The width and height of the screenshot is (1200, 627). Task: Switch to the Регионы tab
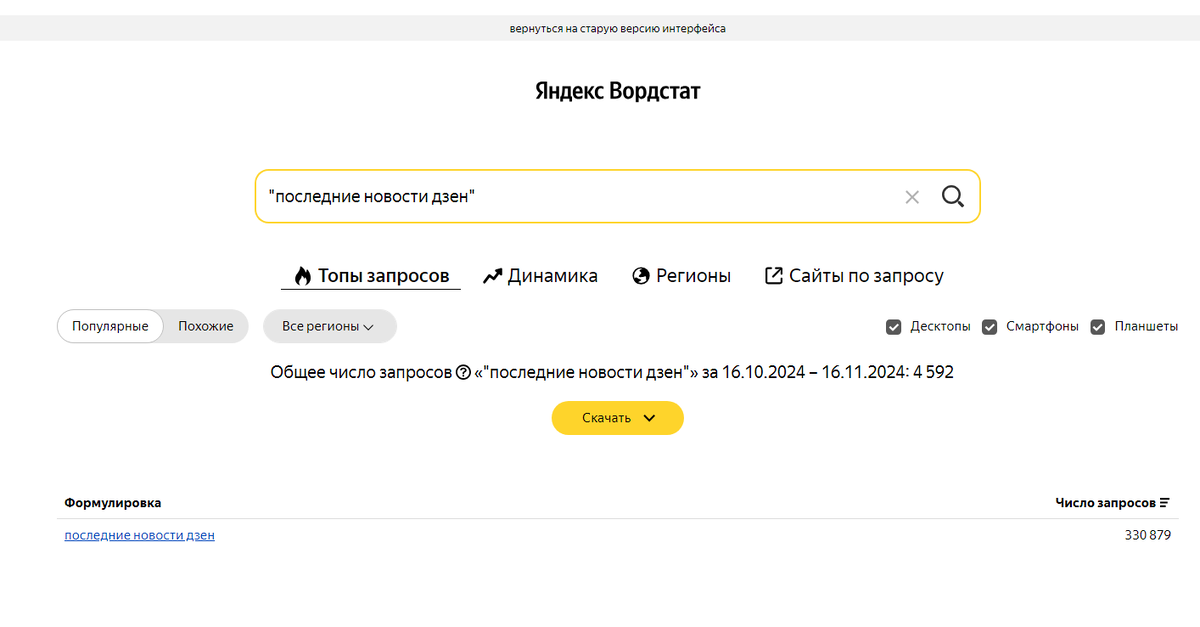(x=682, y=276)
